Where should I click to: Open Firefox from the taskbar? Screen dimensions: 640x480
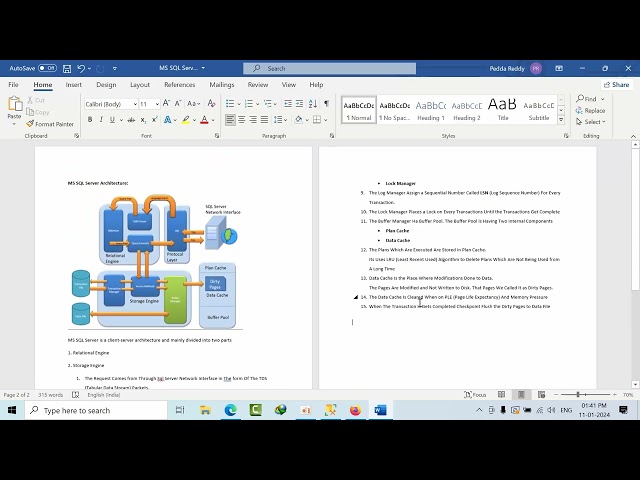pyautogui.click(x=356, y=410)
